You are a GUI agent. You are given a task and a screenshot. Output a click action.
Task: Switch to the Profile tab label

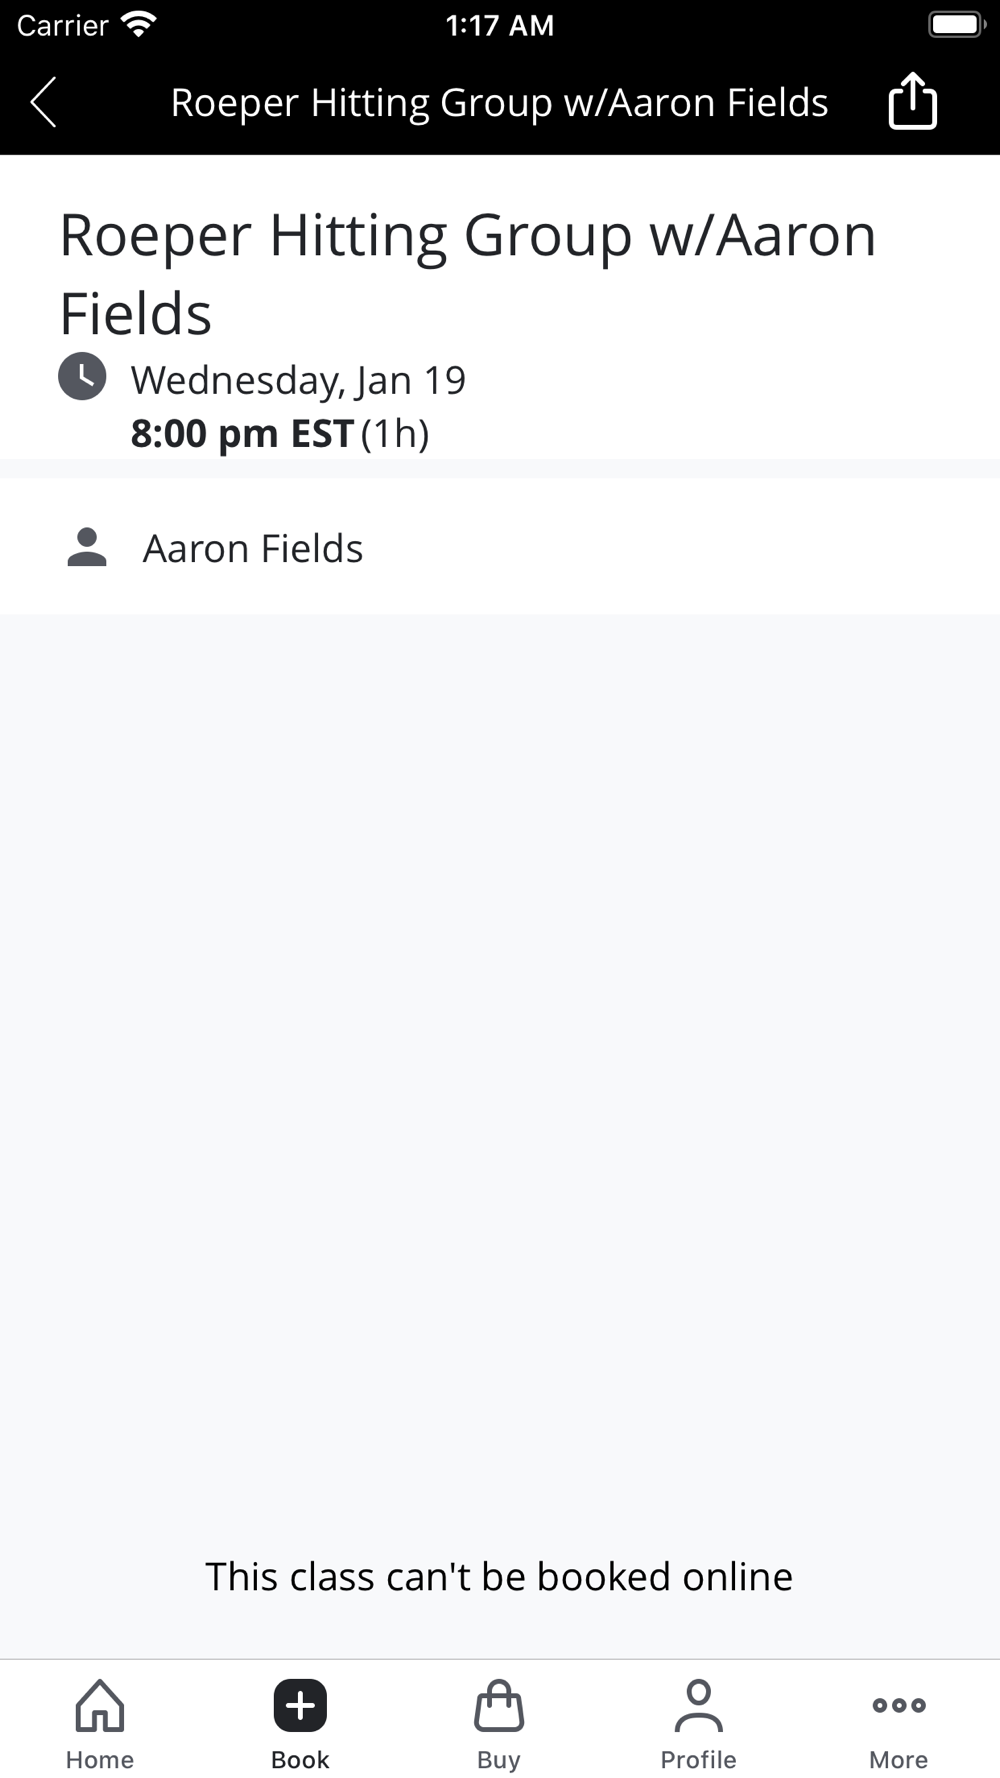(x=698, y=1760)
